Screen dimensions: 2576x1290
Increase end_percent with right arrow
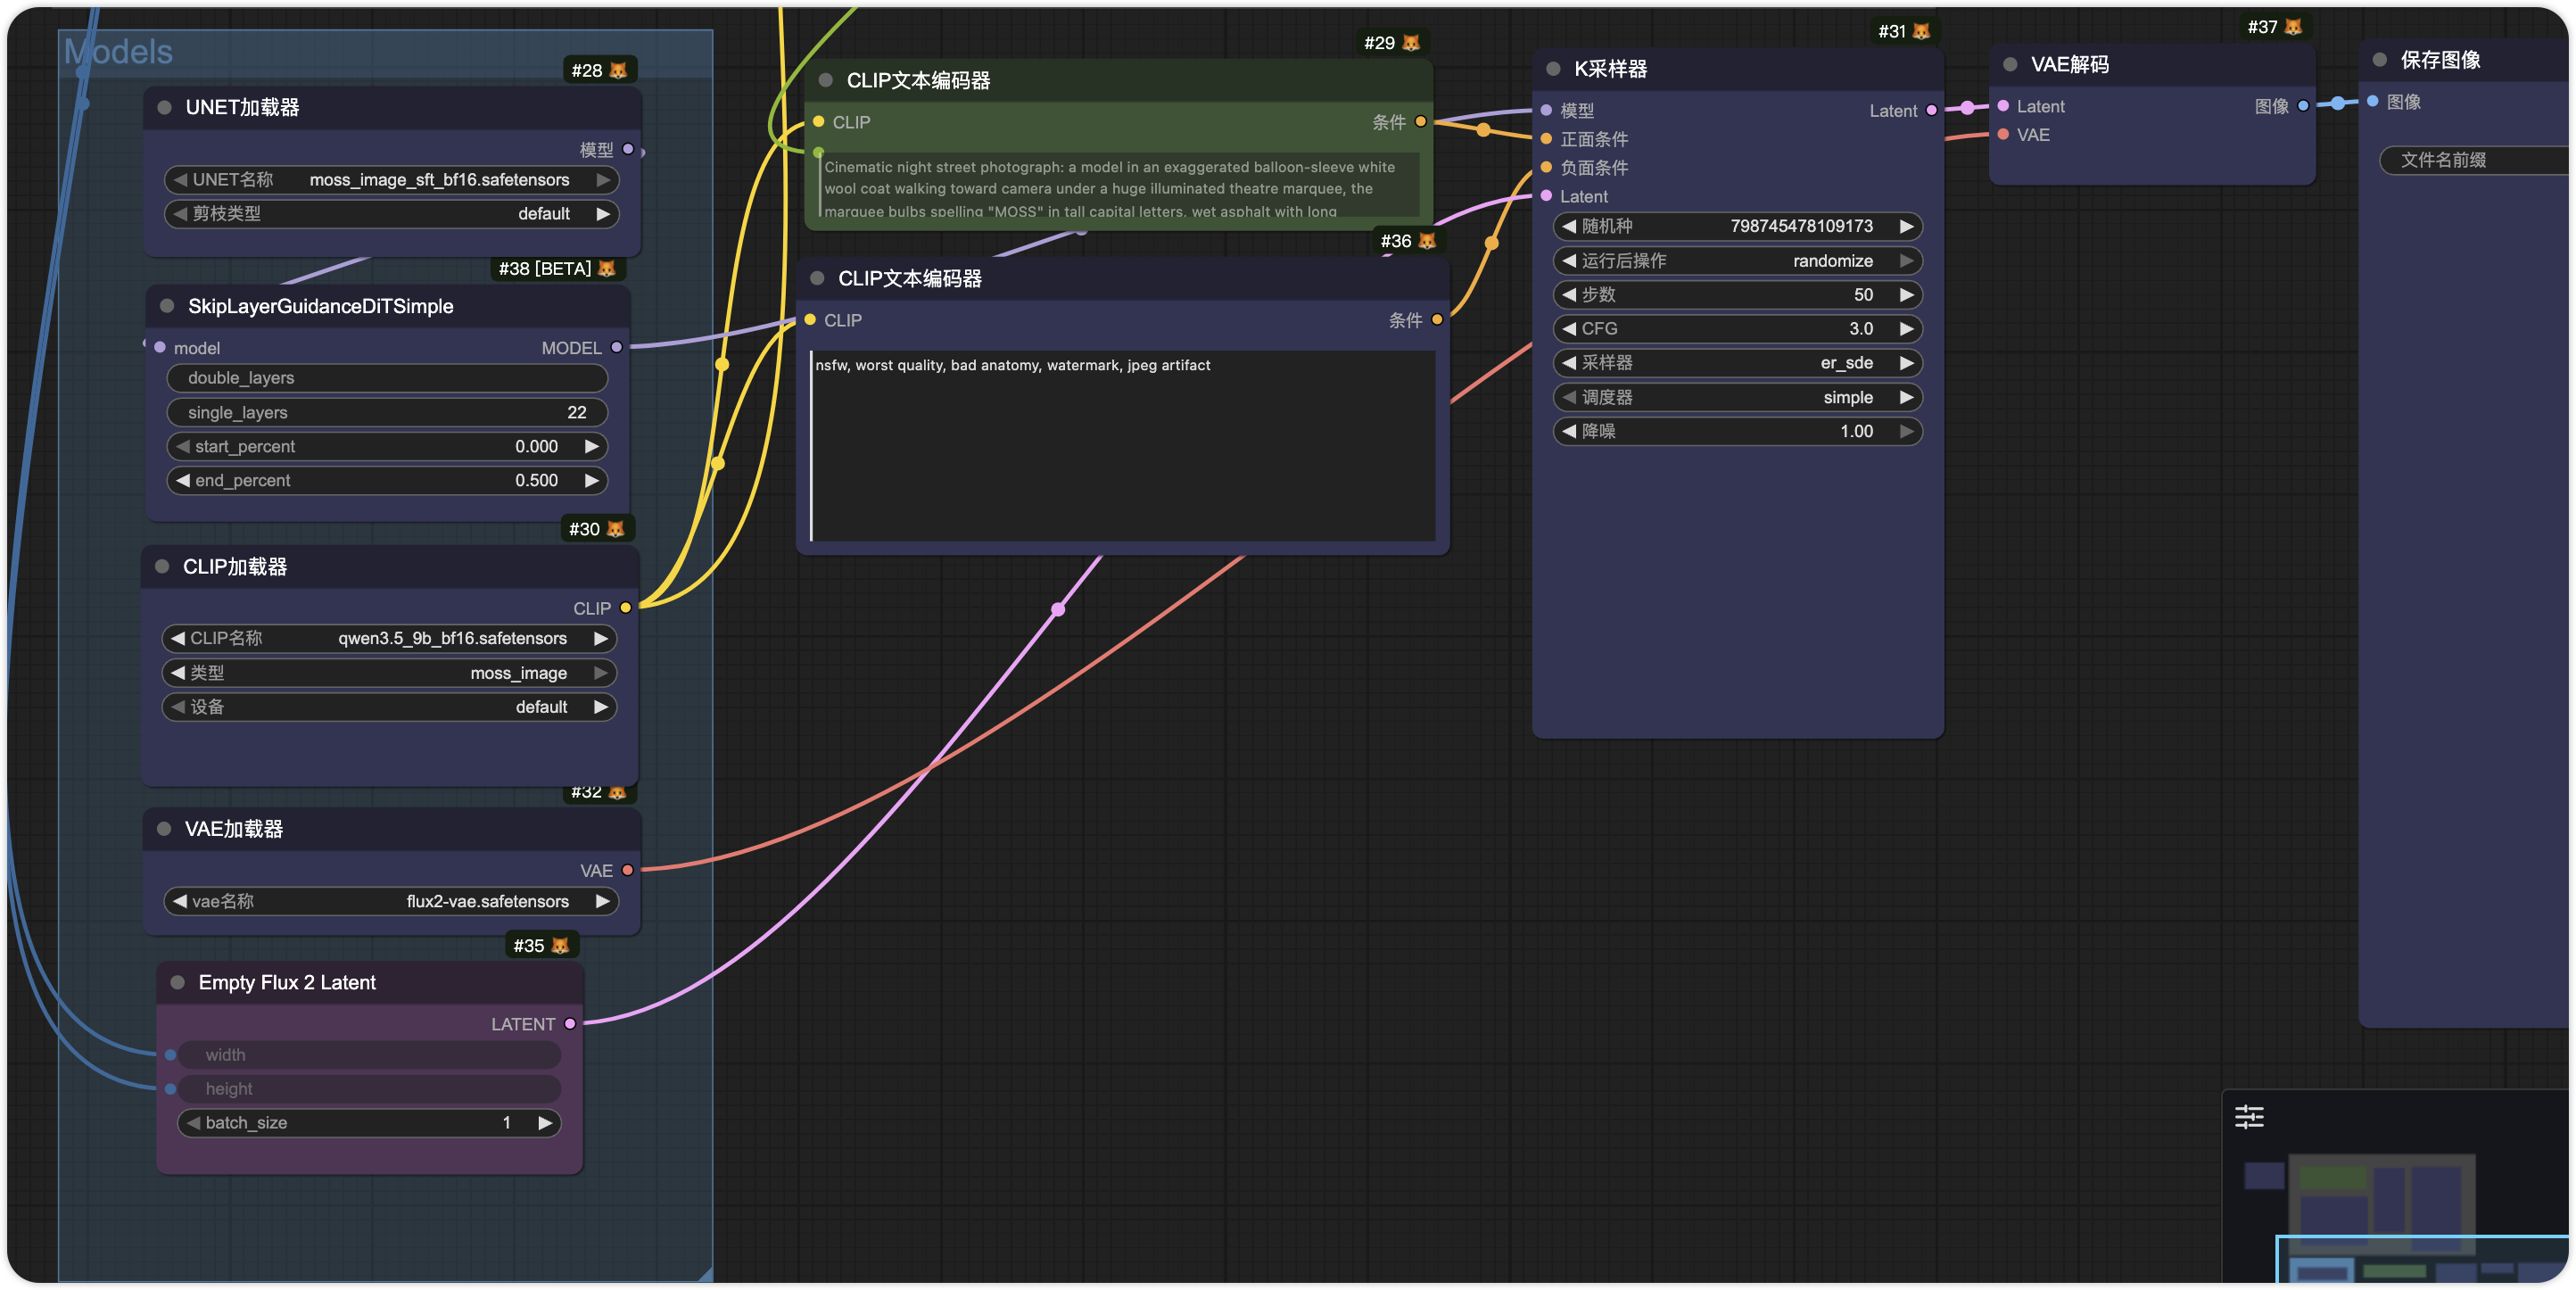tap(592, 480)
